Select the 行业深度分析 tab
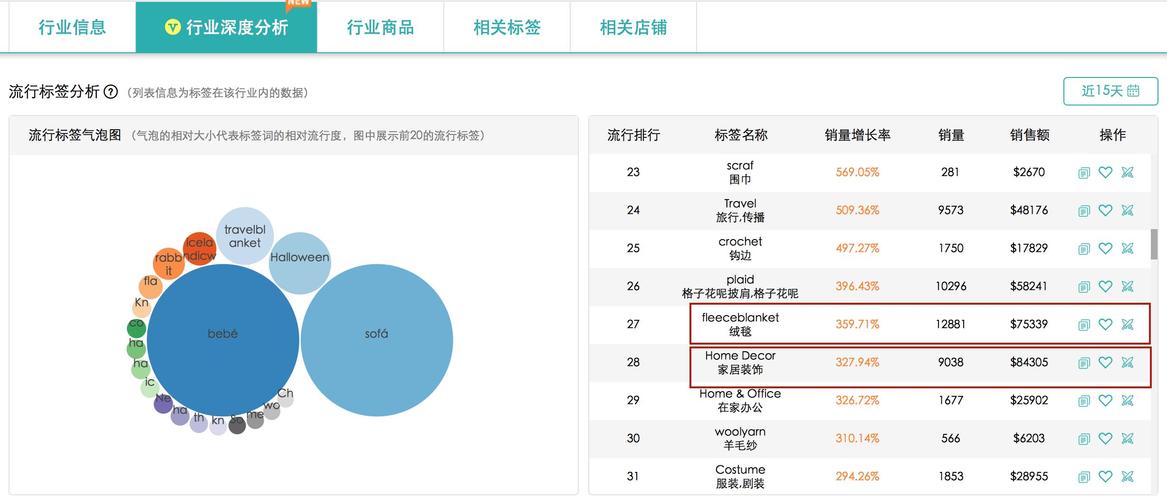Screen dimensions: 1167x500 pos(226,28)
